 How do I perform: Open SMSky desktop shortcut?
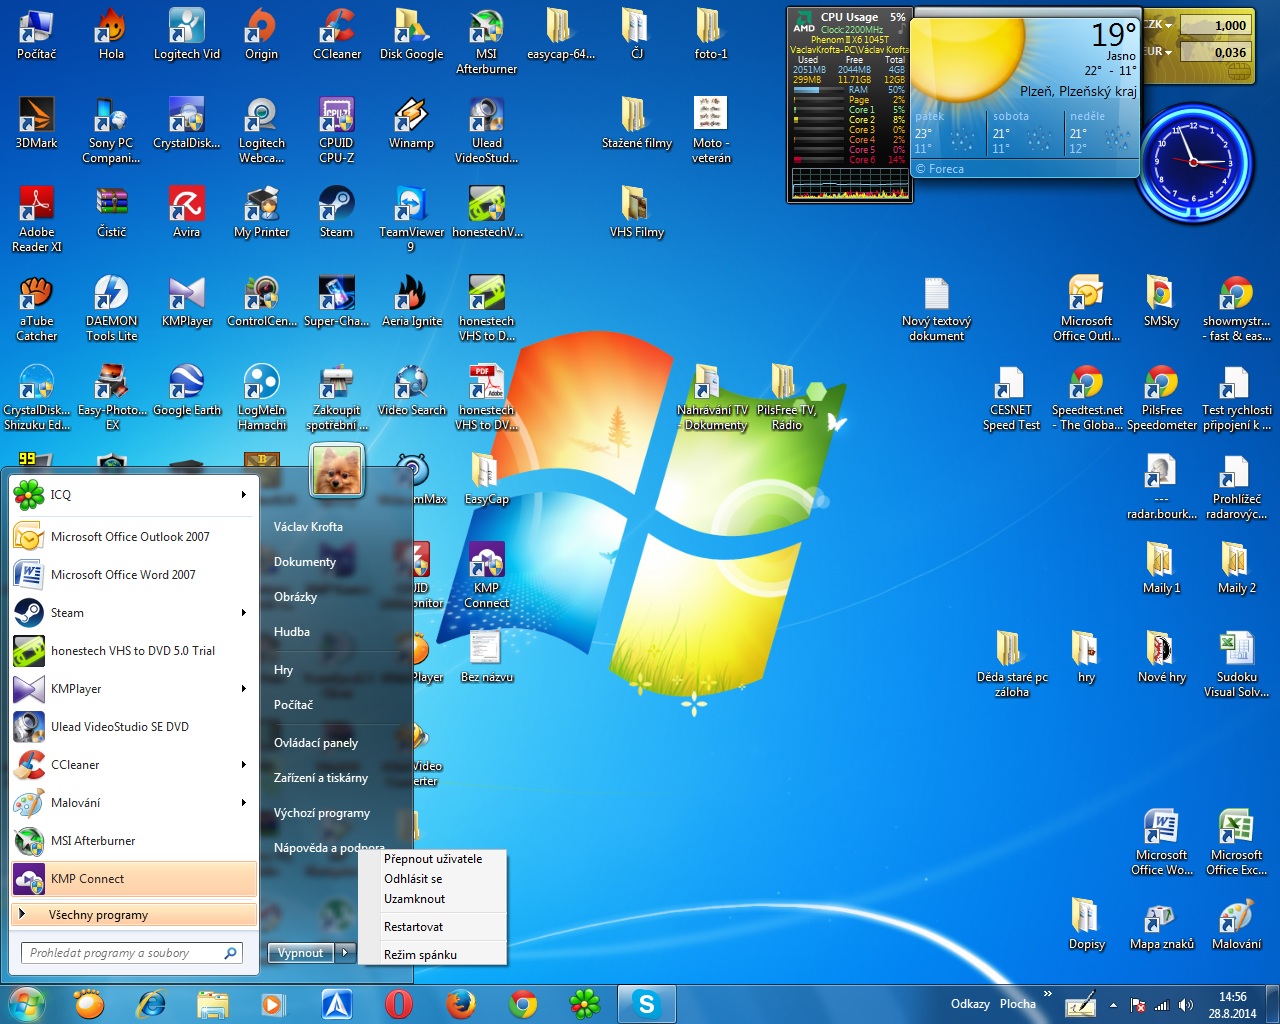(x=1161, y=301)
